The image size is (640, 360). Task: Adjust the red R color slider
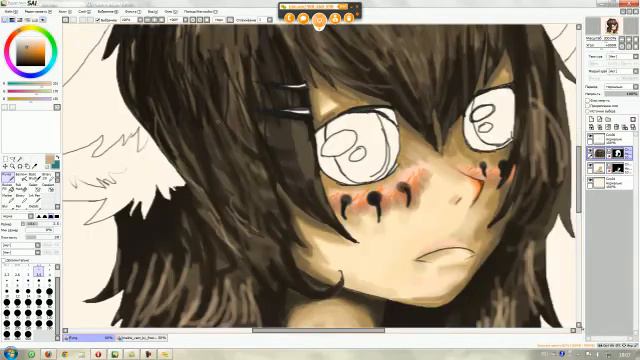pos(29,84)
